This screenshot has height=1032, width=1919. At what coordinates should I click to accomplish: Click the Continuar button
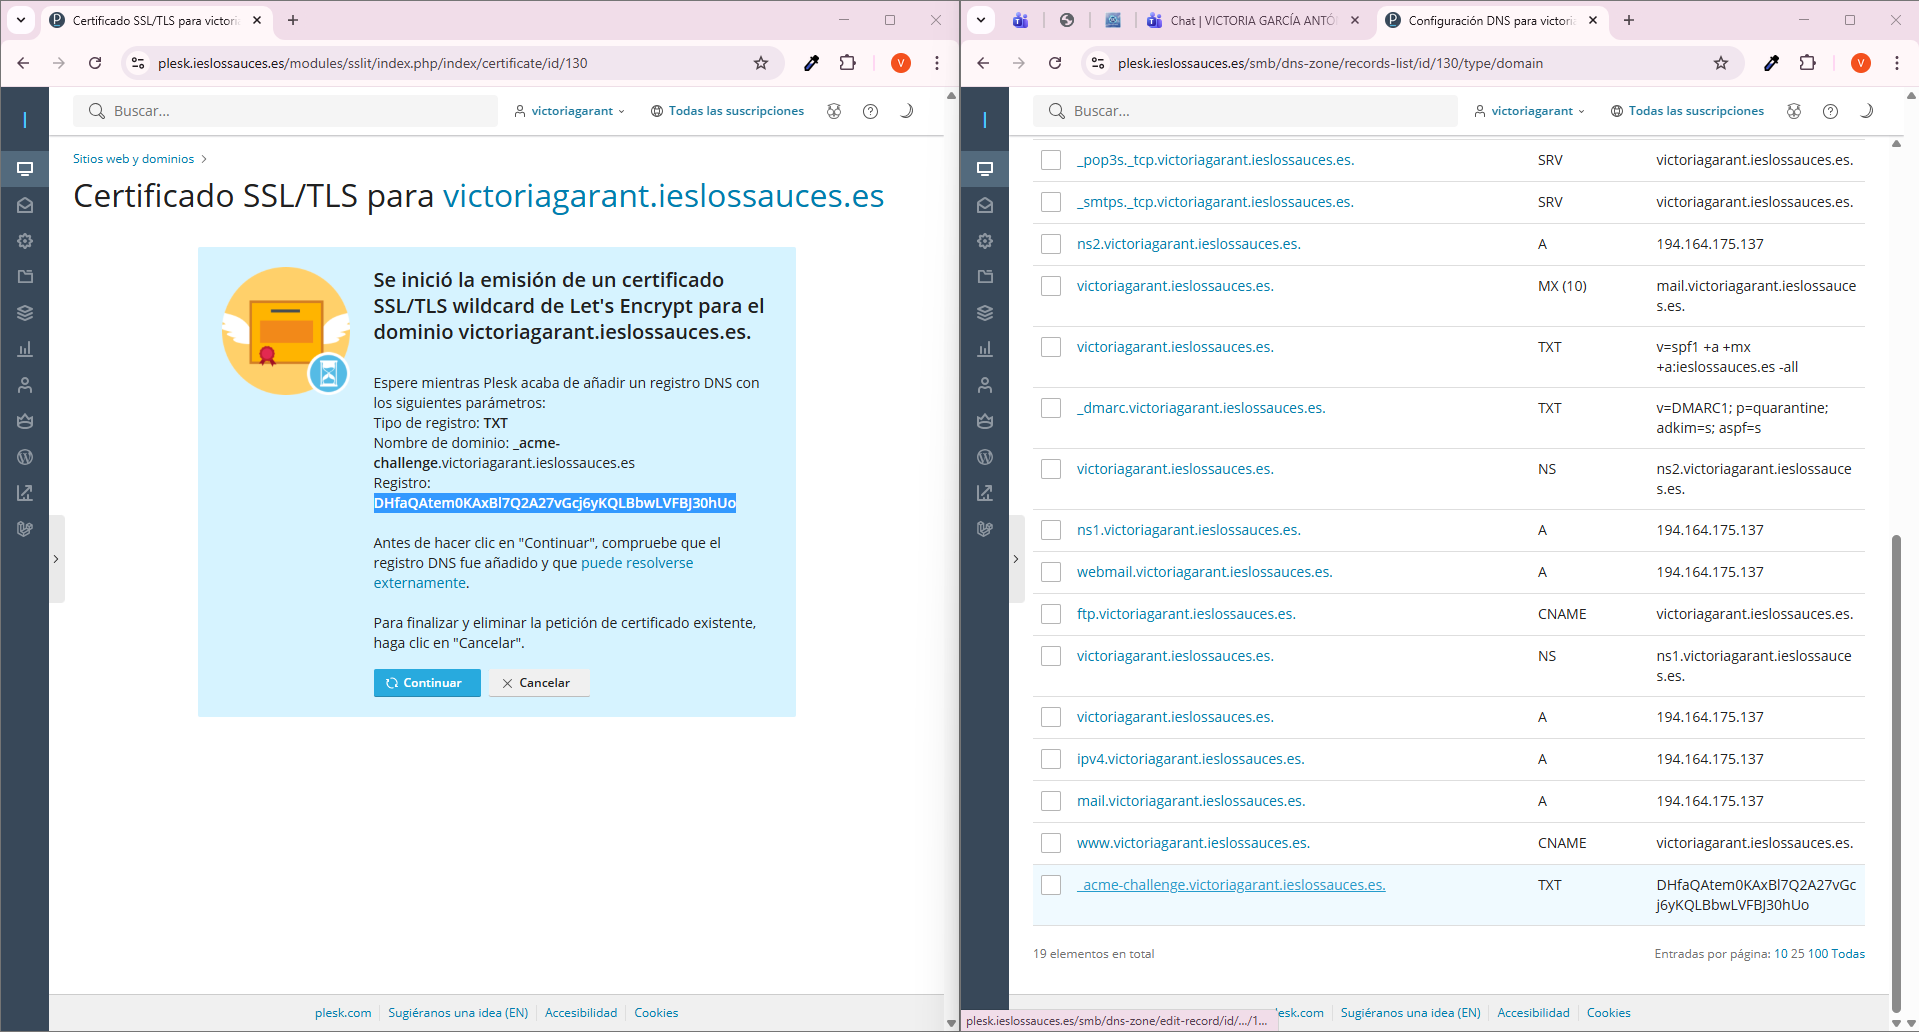pyautogui.click(x=427, y=683)
